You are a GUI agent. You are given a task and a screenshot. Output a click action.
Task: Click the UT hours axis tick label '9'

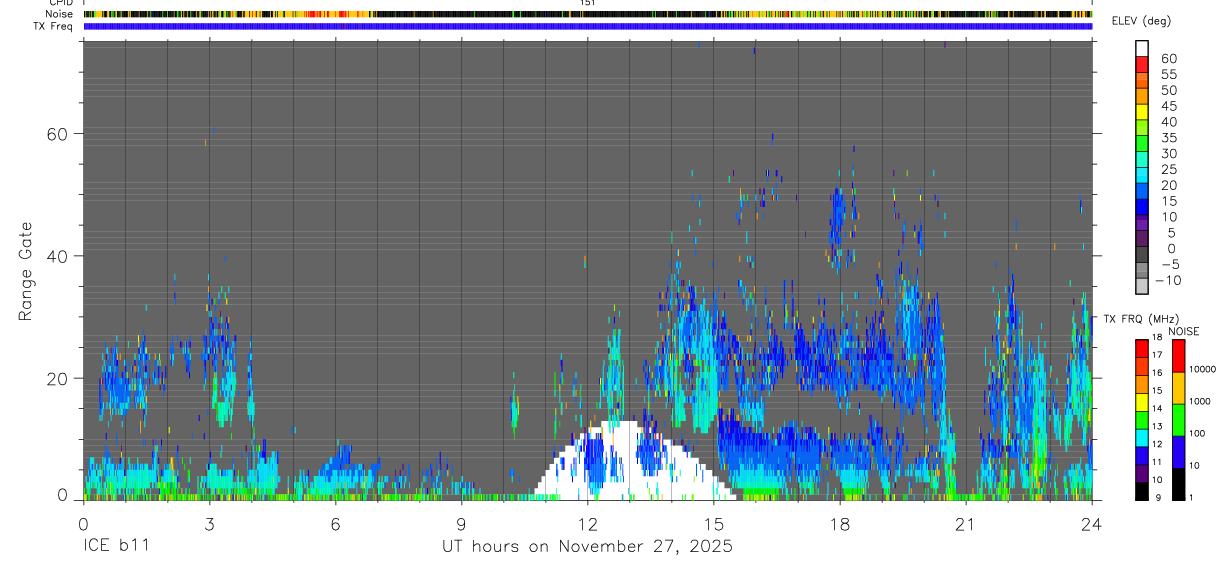(462, 524)
